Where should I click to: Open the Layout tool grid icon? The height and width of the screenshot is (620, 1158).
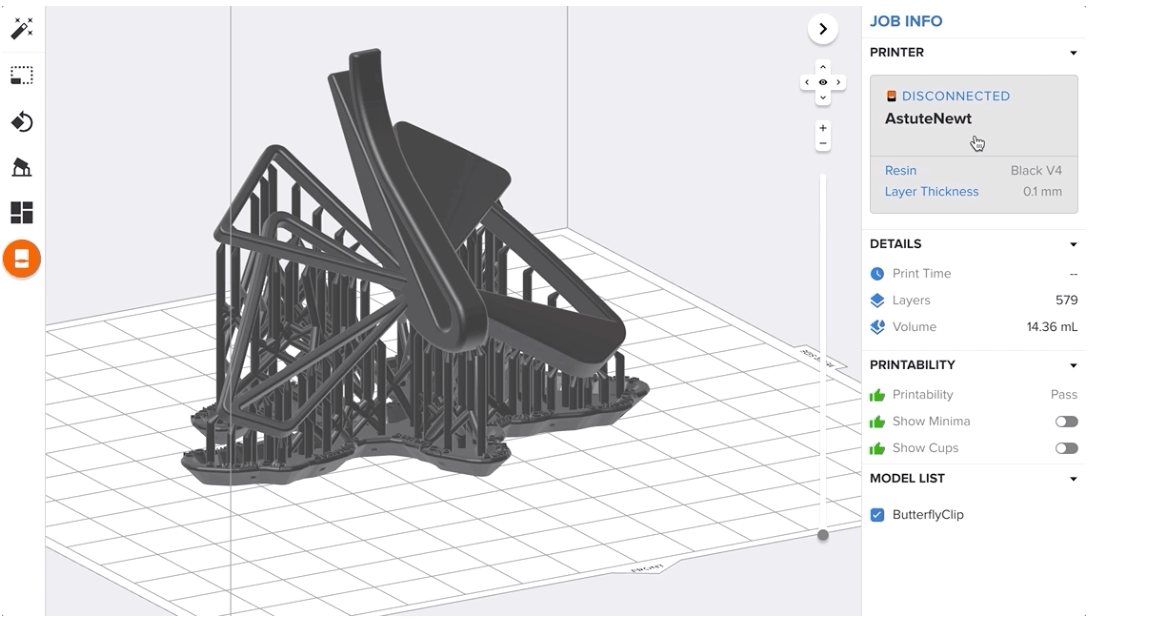21,213
